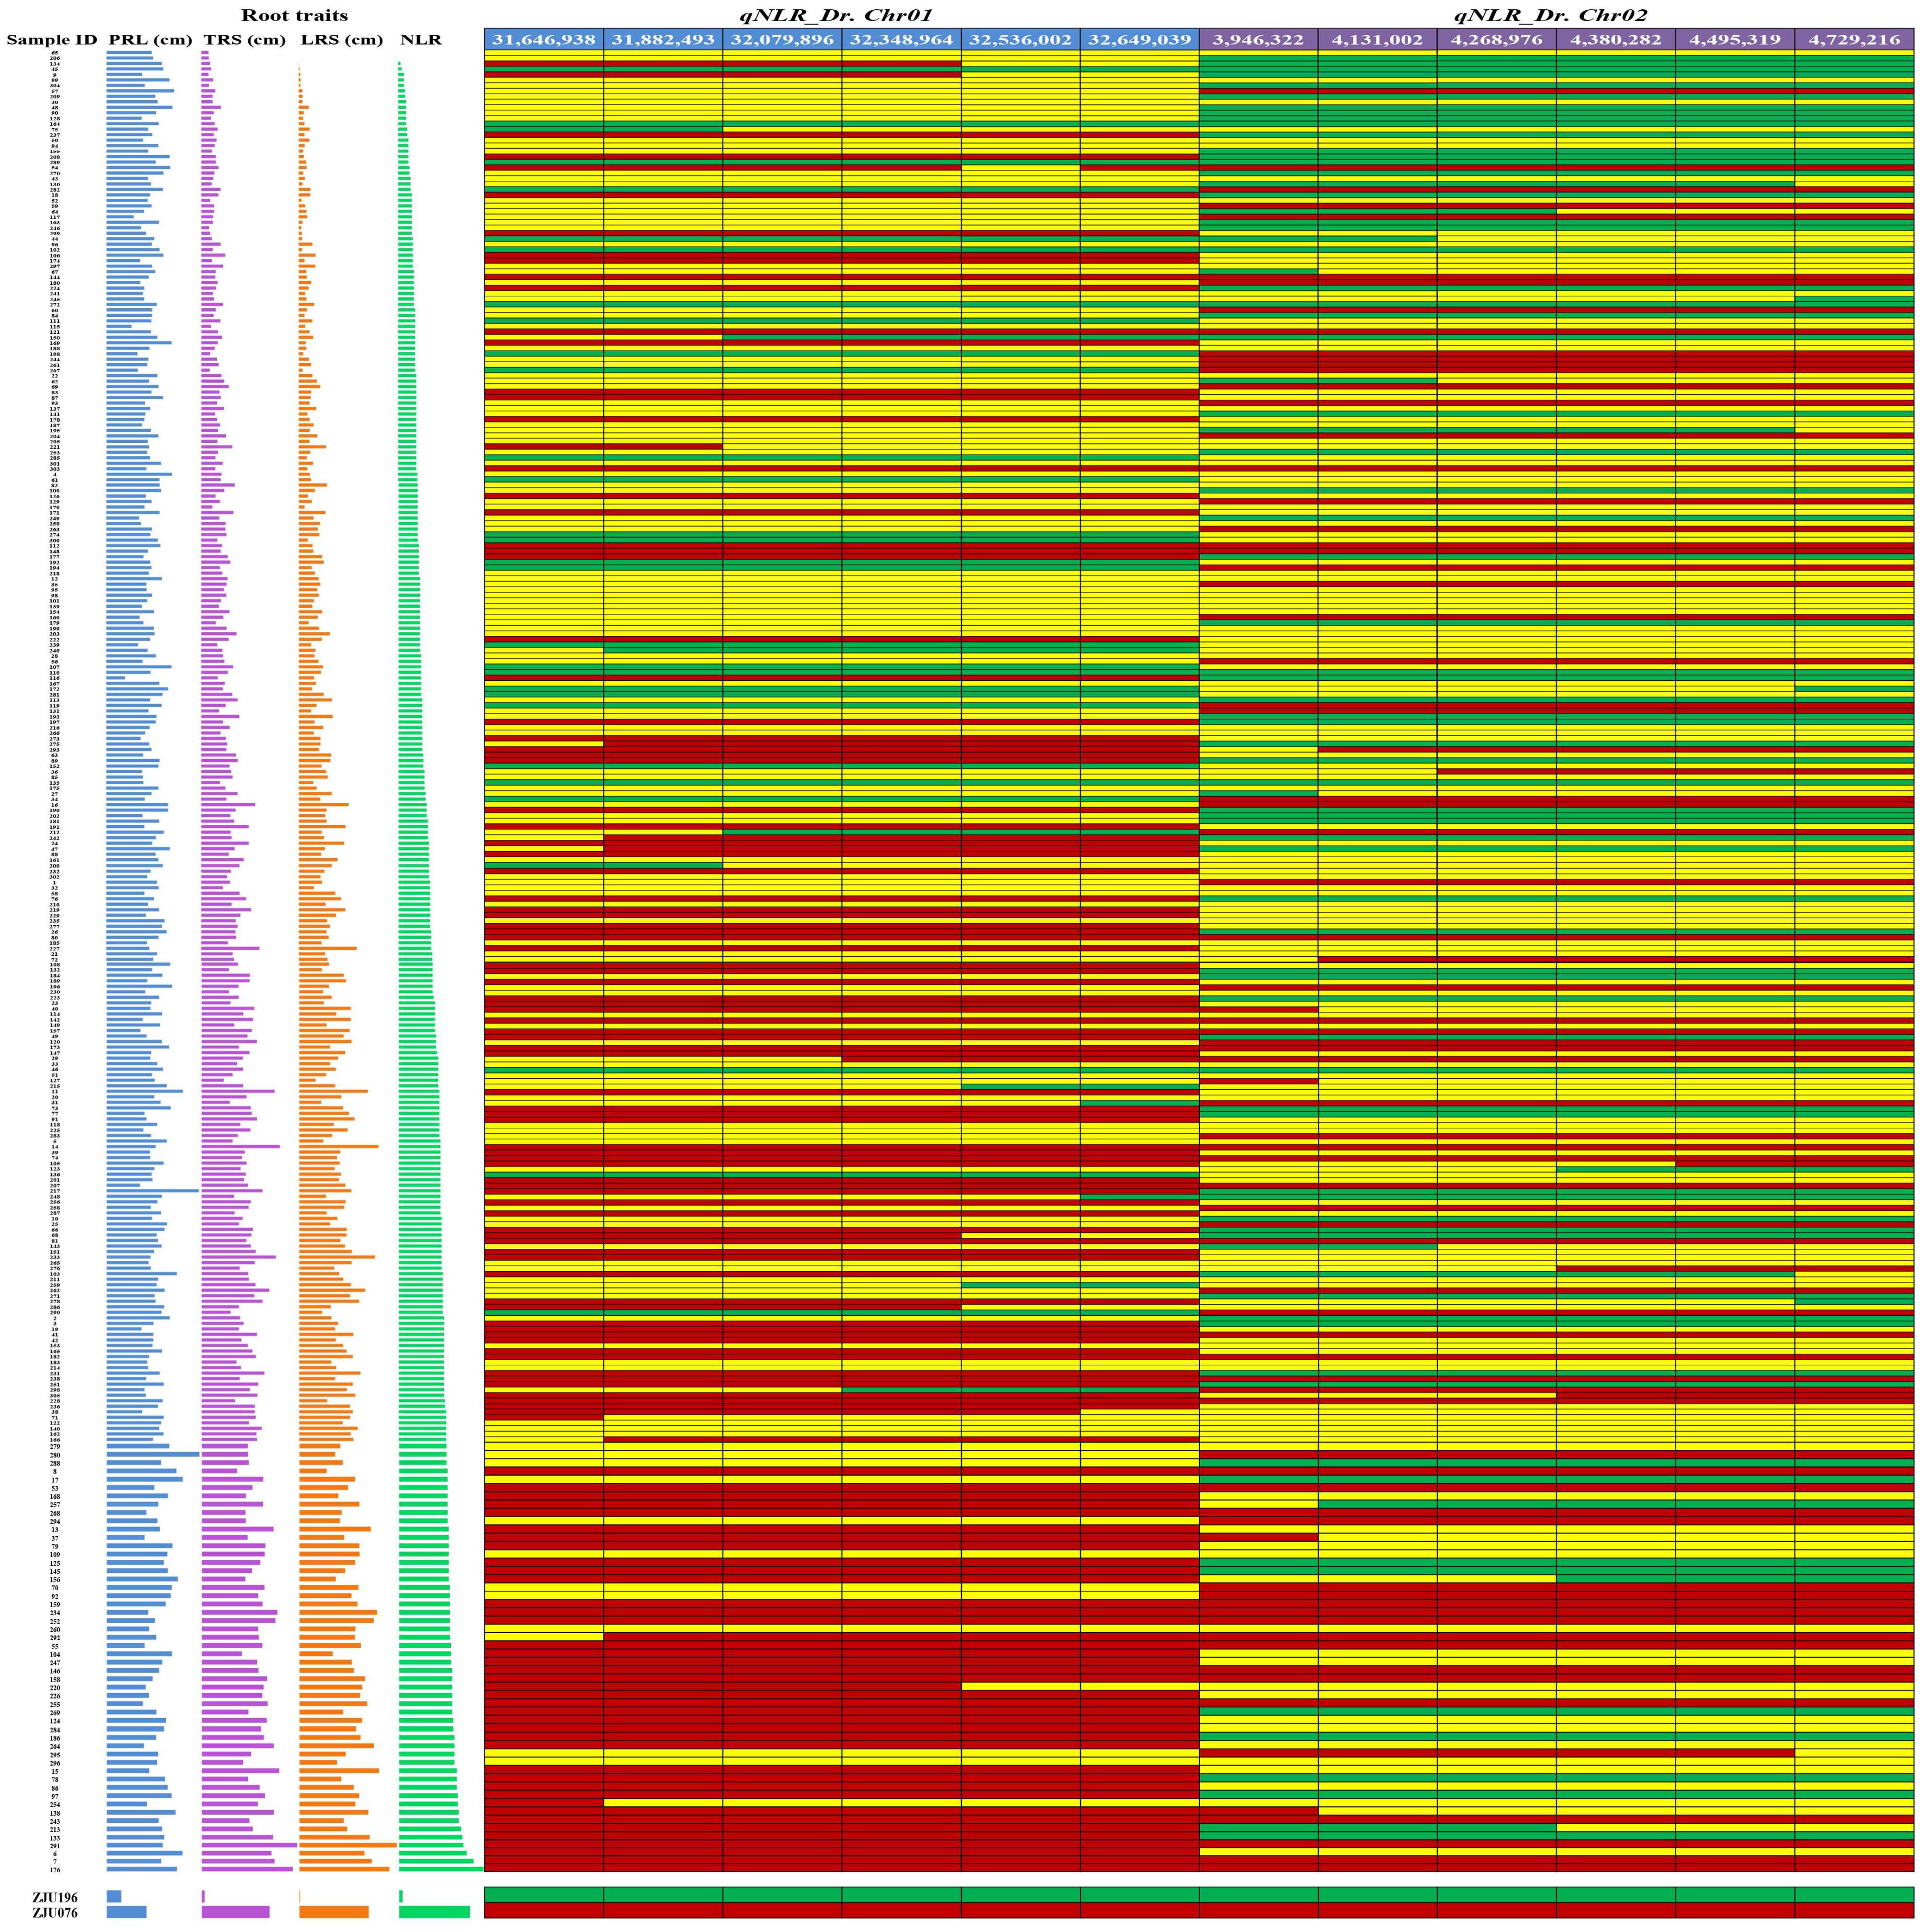
Task: Select the 3,946,322 purple column header
Action: (x=1258, y=40)
